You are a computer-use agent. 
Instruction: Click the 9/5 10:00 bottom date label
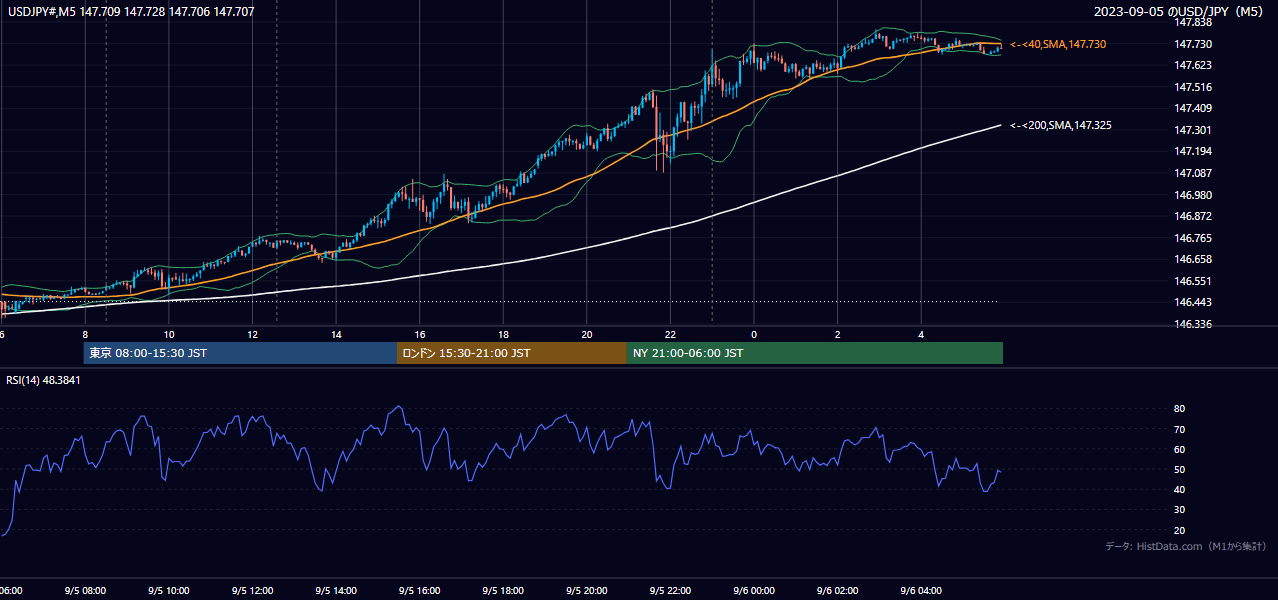168,591
